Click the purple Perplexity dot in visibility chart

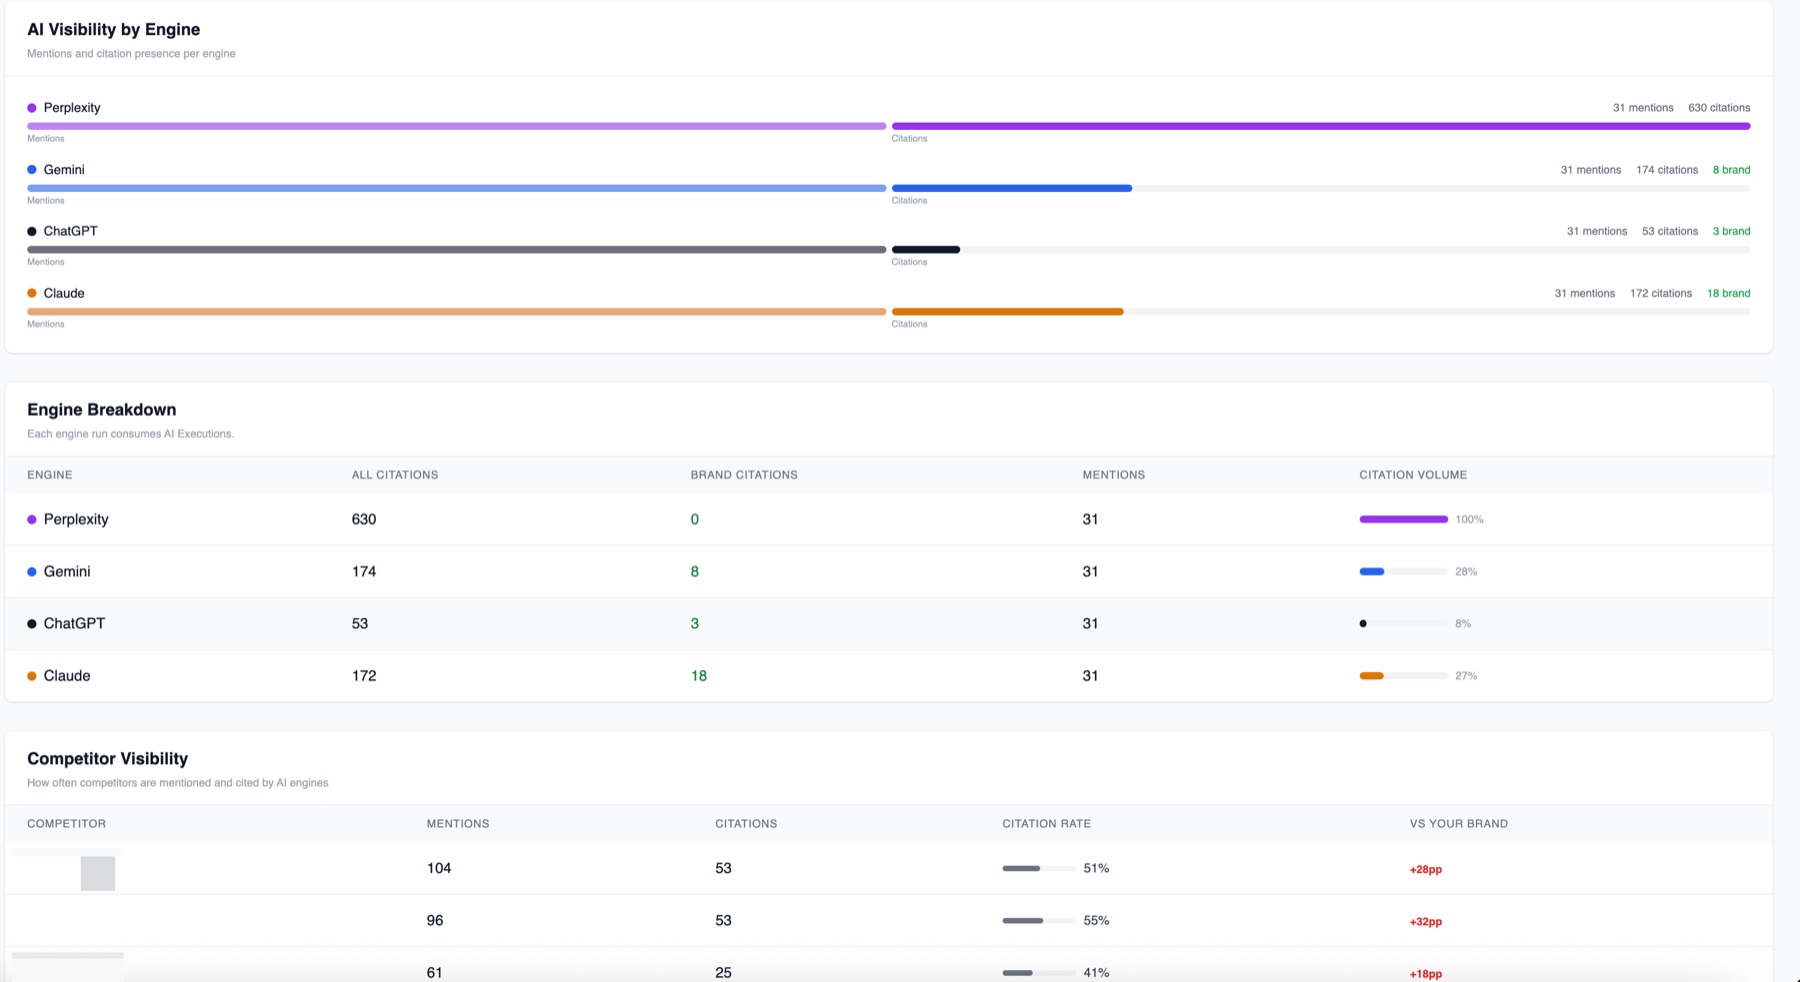[32, 108]
